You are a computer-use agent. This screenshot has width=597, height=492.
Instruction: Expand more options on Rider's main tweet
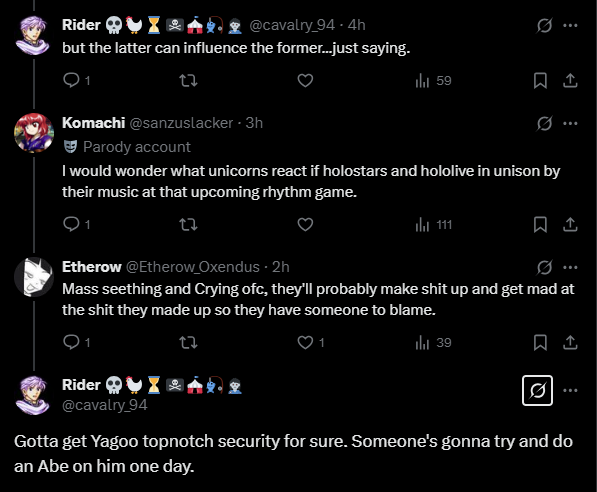pyautogui.click(x=570, y=390)
